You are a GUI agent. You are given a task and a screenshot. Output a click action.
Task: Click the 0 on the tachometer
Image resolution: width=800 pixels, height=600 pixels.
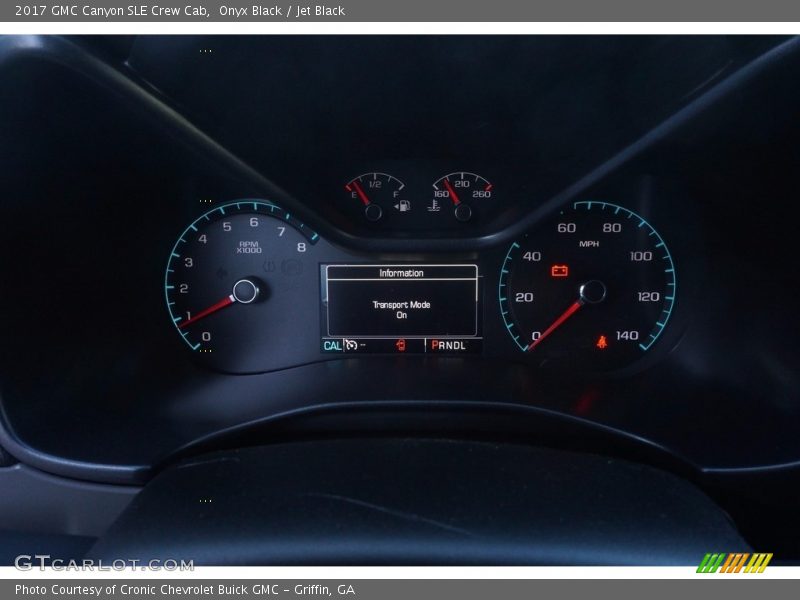pos(206,336)
